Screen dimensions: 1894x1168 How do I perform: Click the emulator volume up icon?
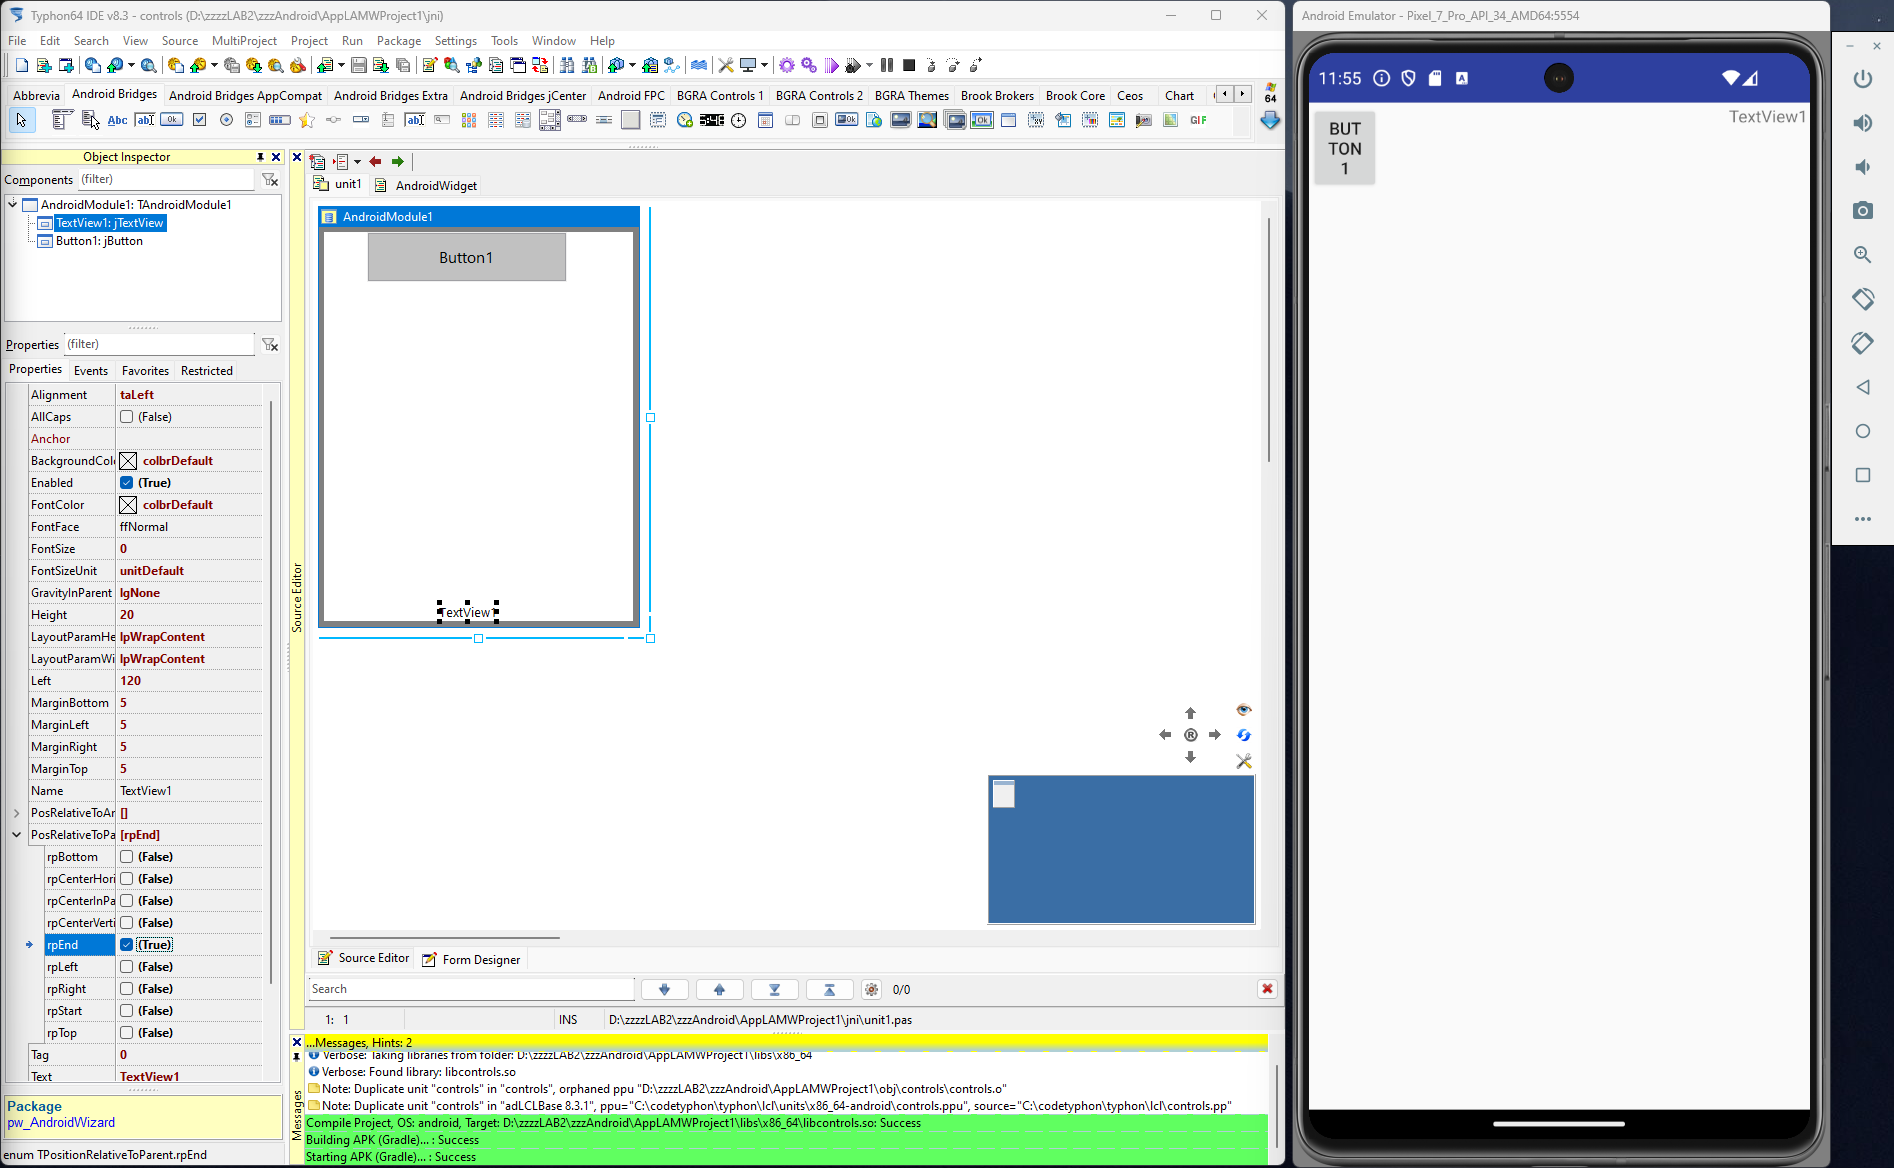[1862, 122]
